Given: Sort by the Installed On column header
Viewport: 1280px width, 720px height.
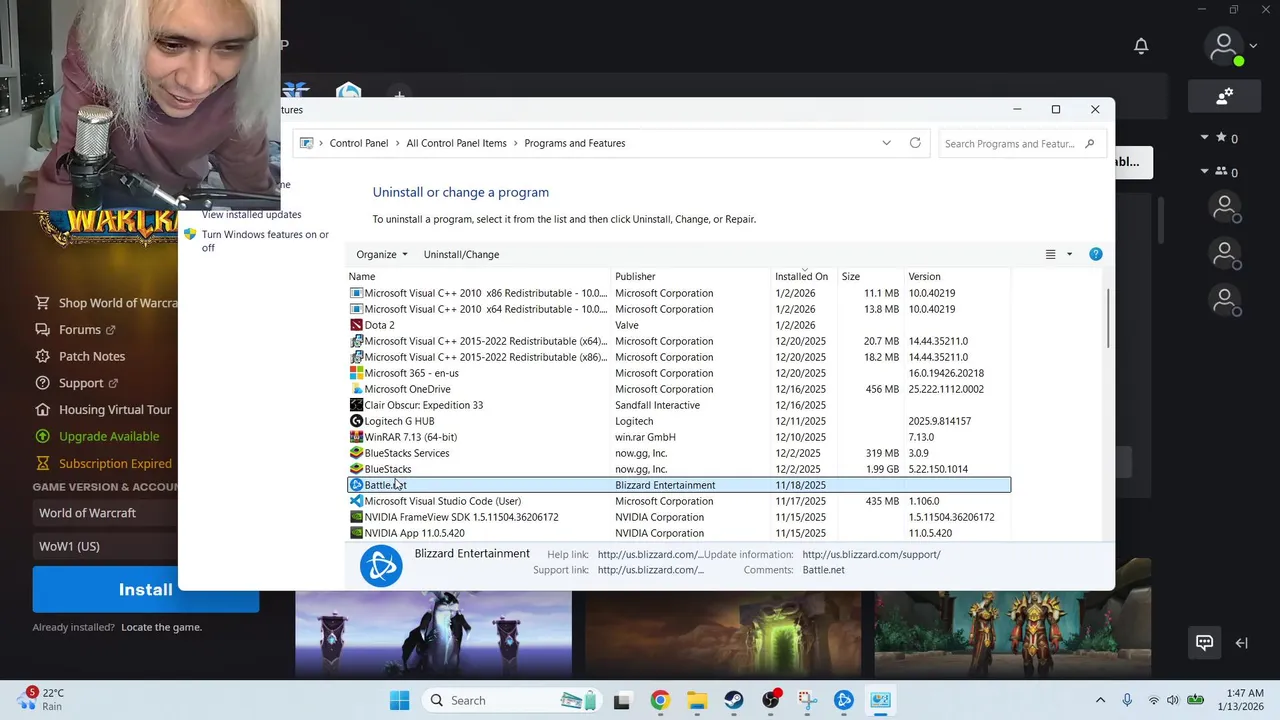Looking at the screenshot, I should pyautogui.click(x=804, y=276).
